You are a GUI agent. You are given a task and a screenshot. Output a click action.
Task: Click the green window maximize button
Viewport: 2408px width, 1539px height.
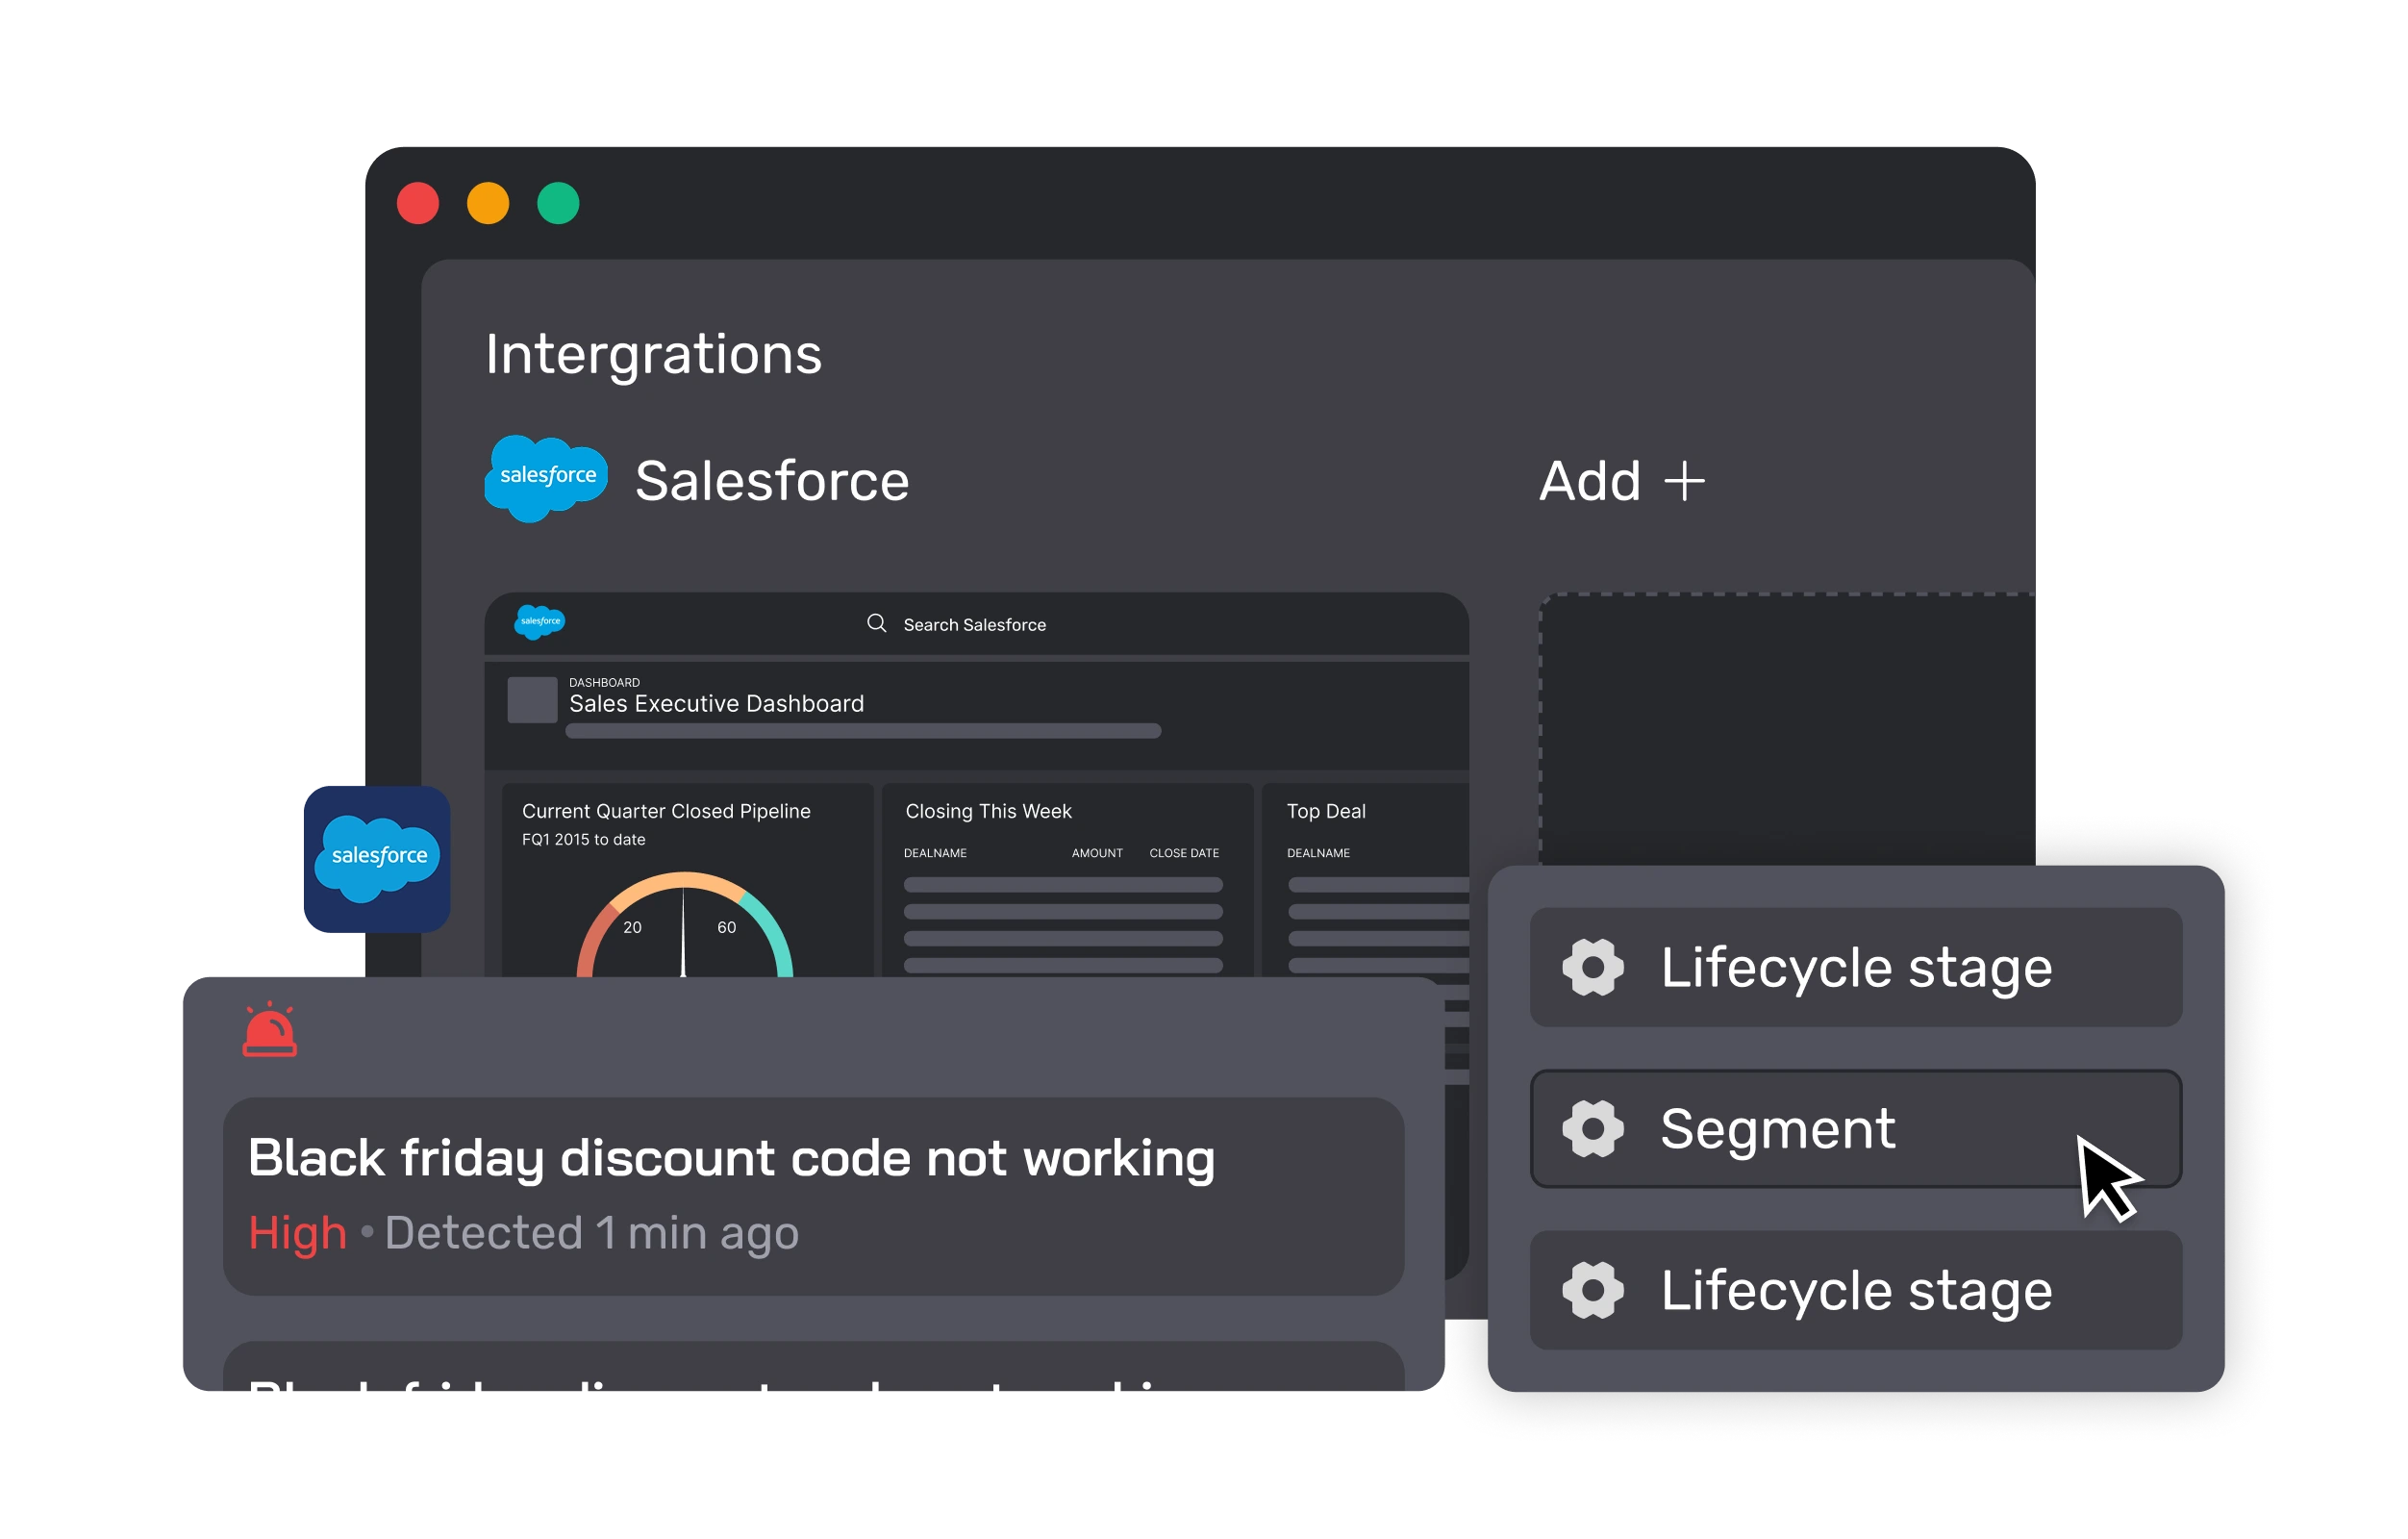(558, 204)
